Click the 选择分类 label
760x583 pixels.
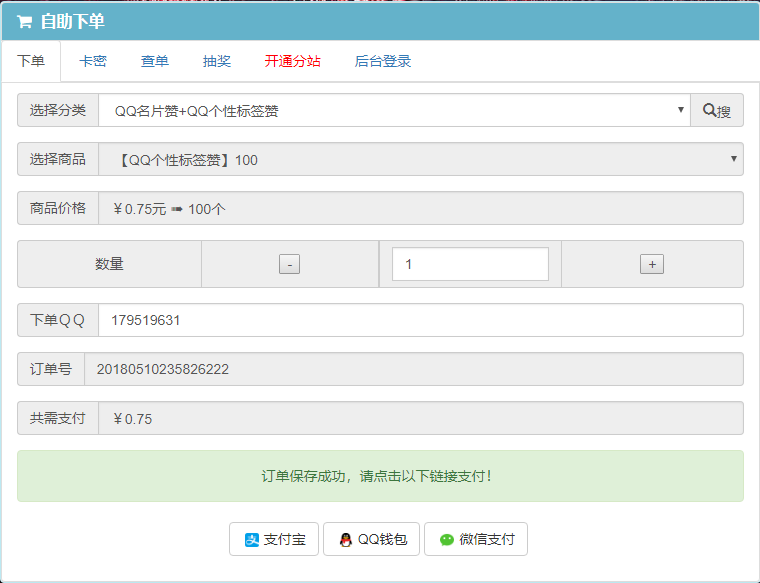point(58,110)
